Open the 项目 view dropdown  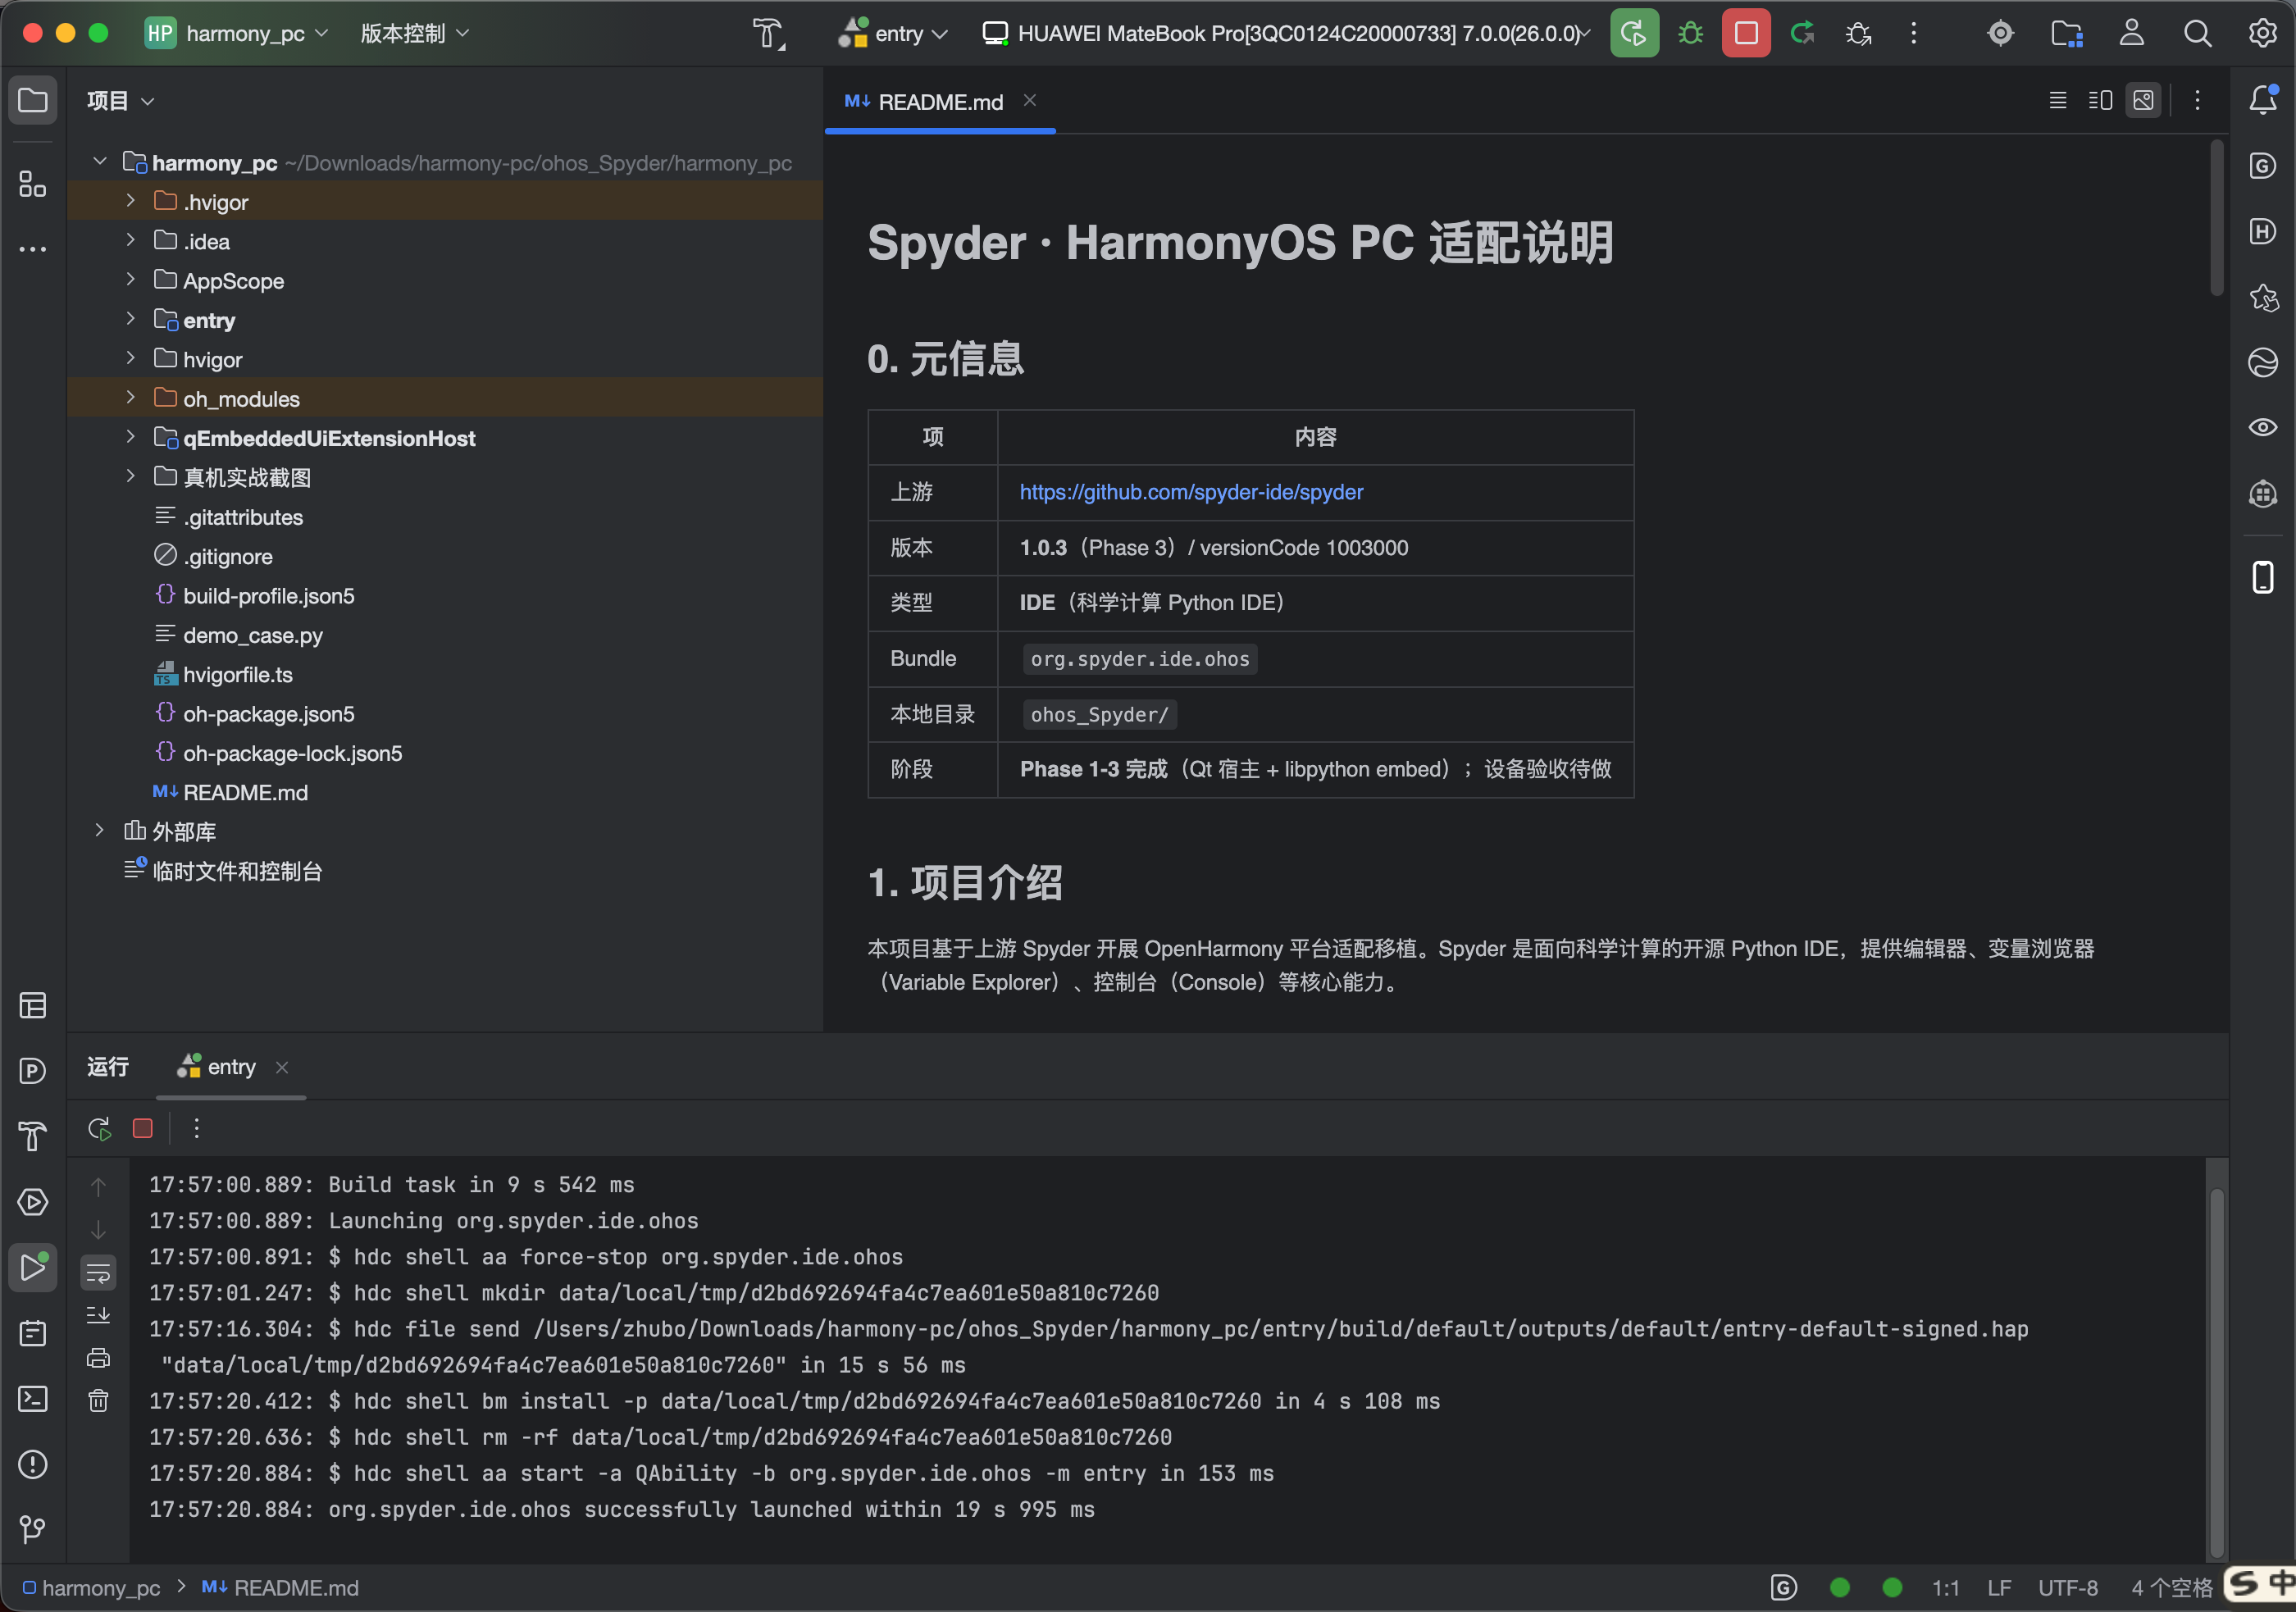point(120,100)
